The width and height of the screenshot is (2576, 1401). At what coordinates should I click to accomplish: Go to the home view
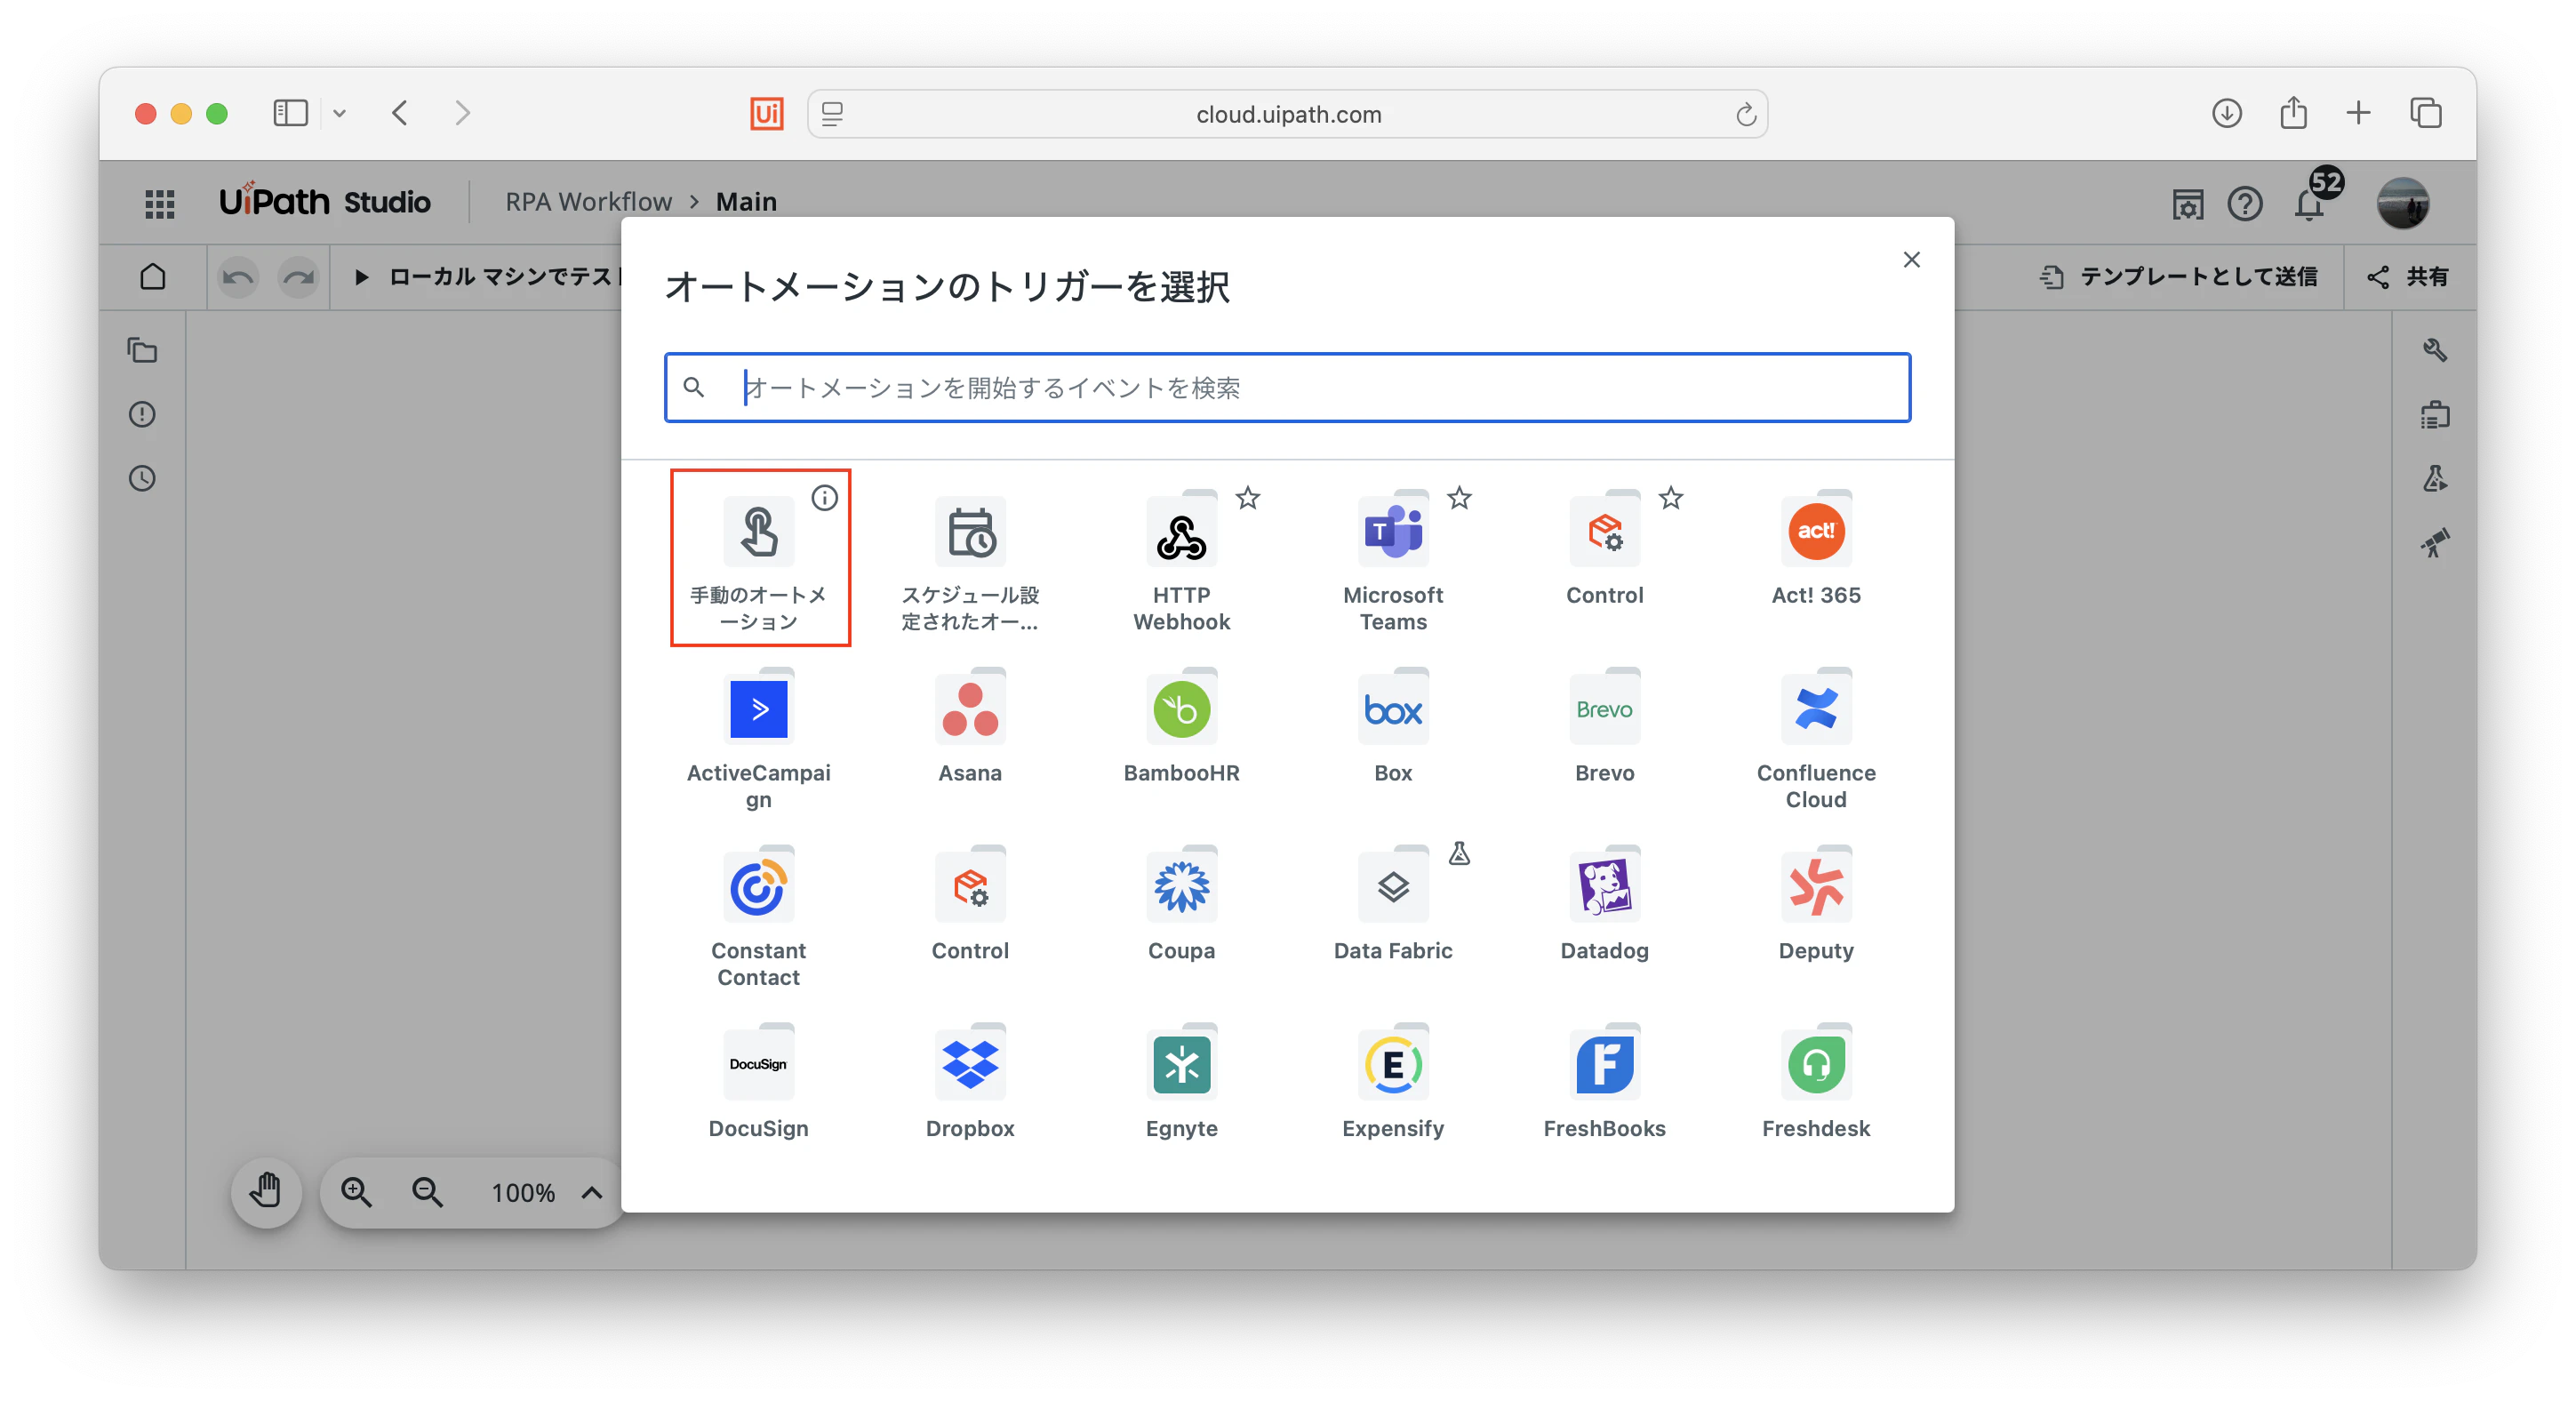point(153,276)
